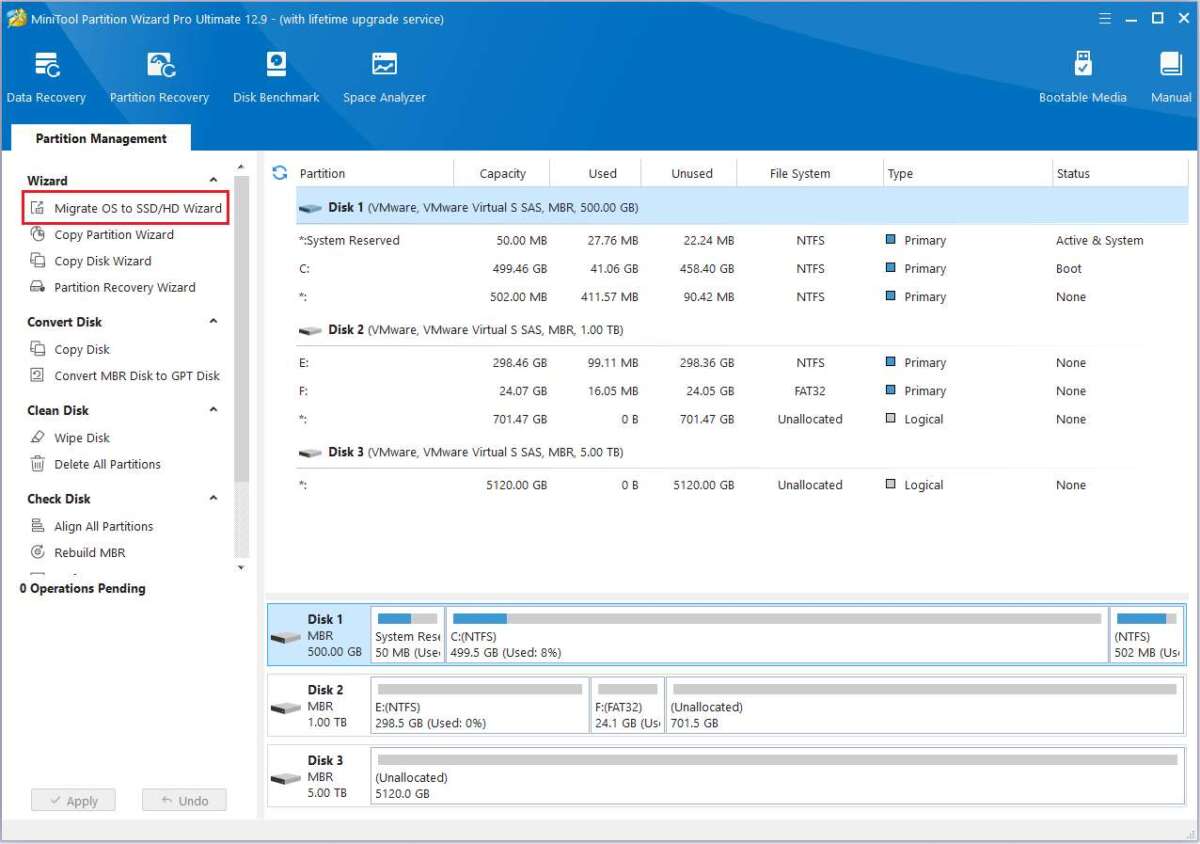This screenshot has width=1200, height=844.
Task: Sort by the Status column header
Action: (x=1120, y=173)
